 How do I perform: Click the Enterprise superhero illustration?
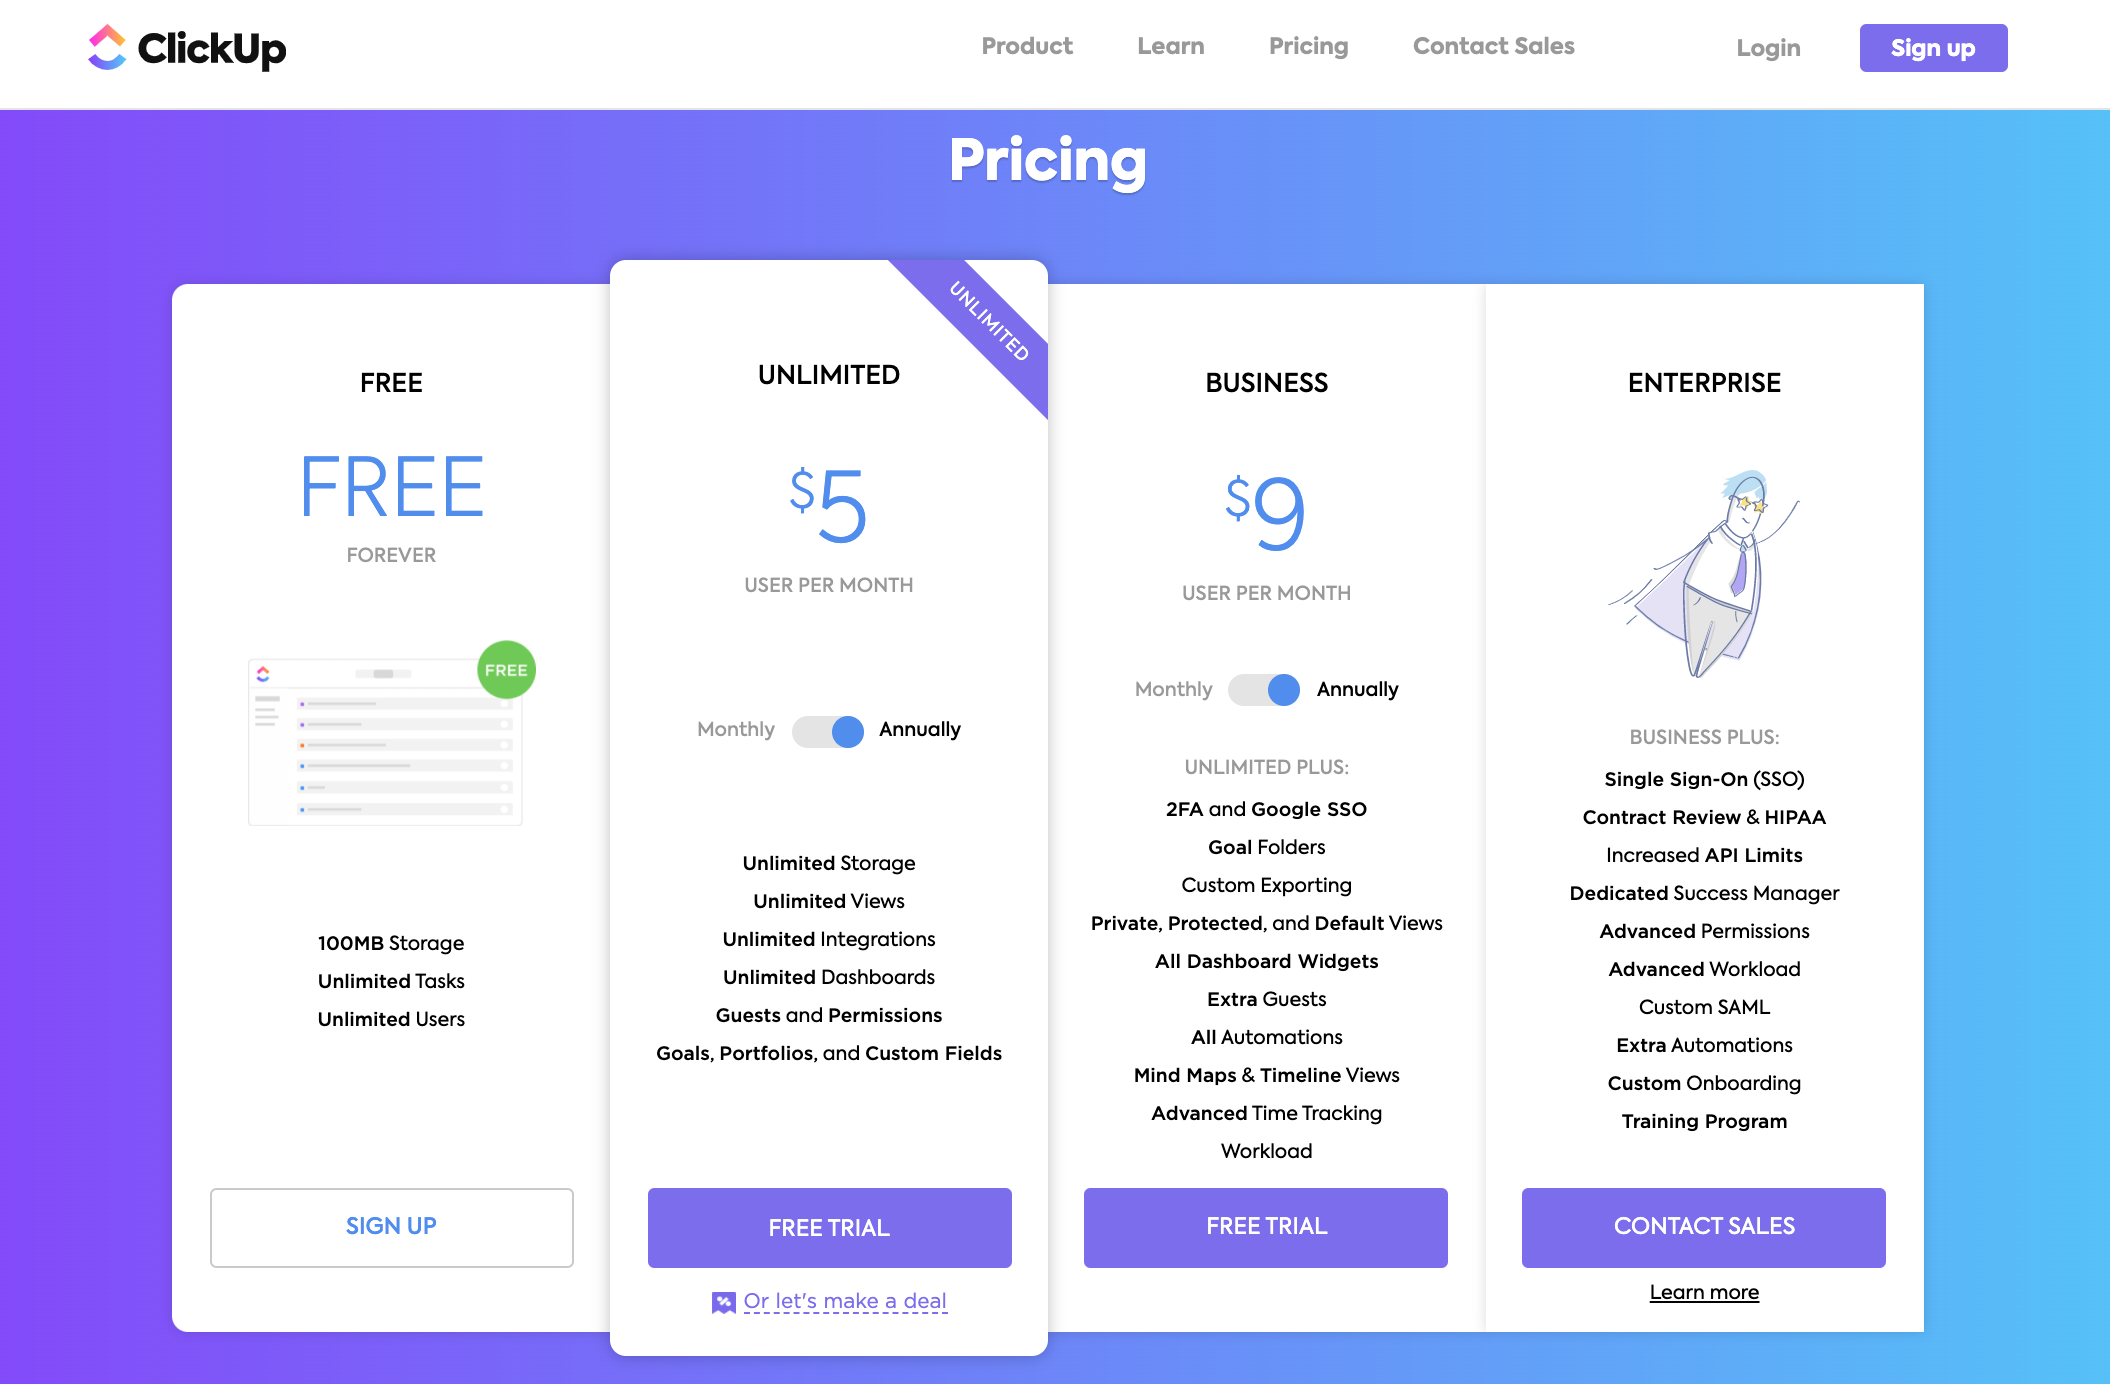tap(1704, 574)
